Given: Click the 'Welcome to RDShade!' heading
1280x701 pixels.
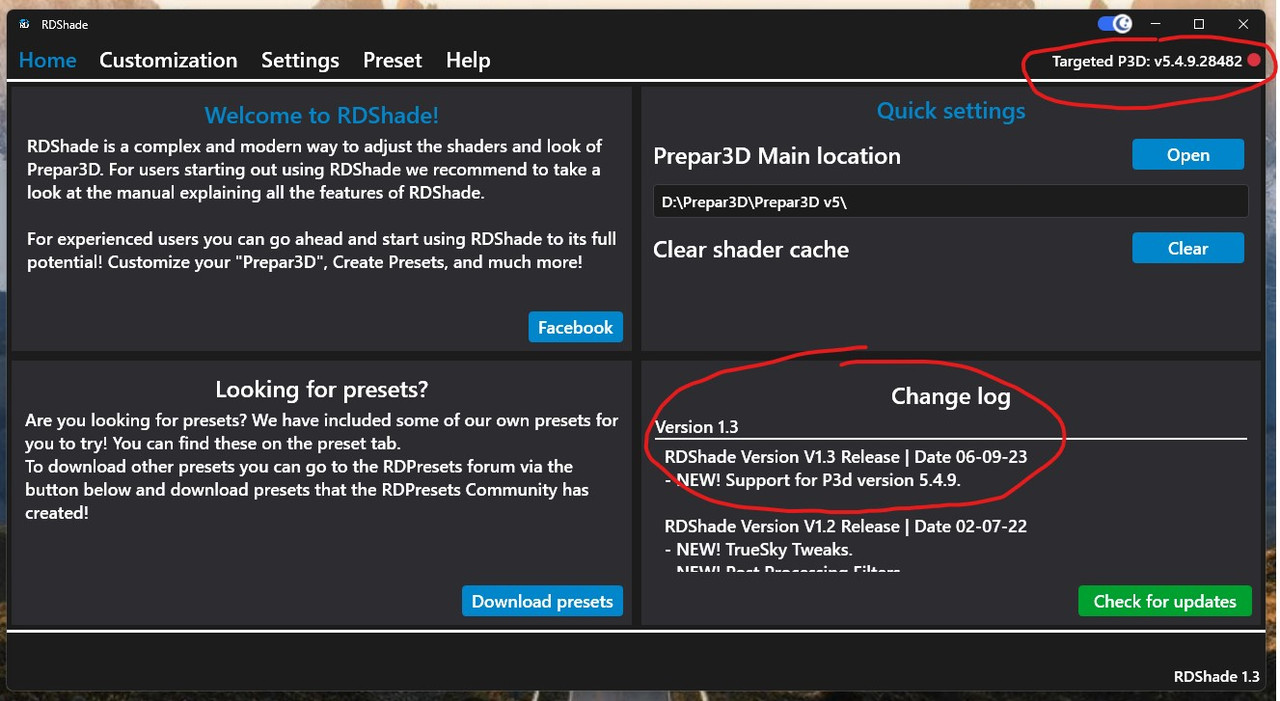Looking at the screenshot, I should pos(322,116).
